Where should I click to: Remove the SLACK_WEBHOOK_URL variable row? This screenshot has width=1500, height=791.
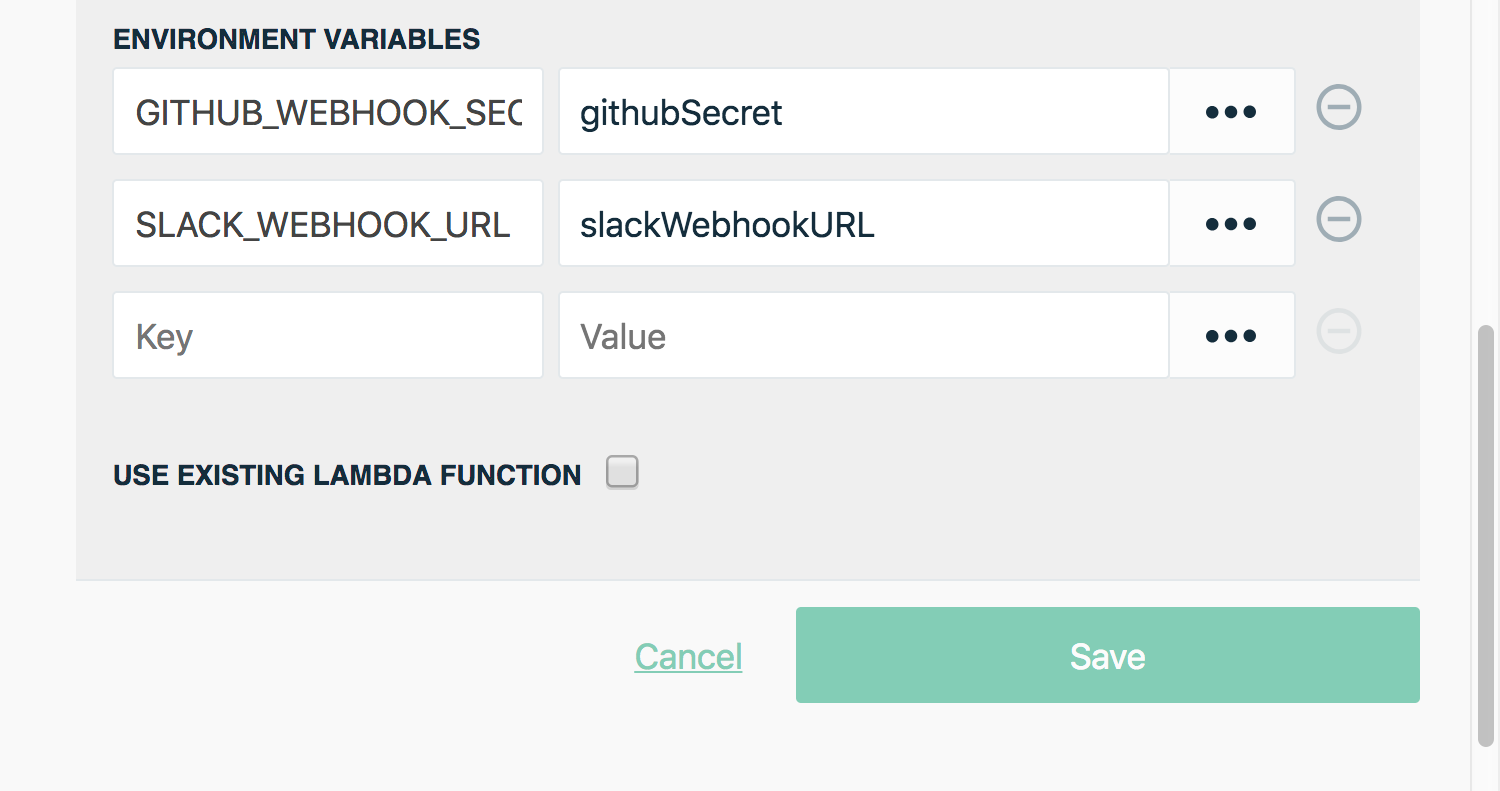pos(1338,219)
